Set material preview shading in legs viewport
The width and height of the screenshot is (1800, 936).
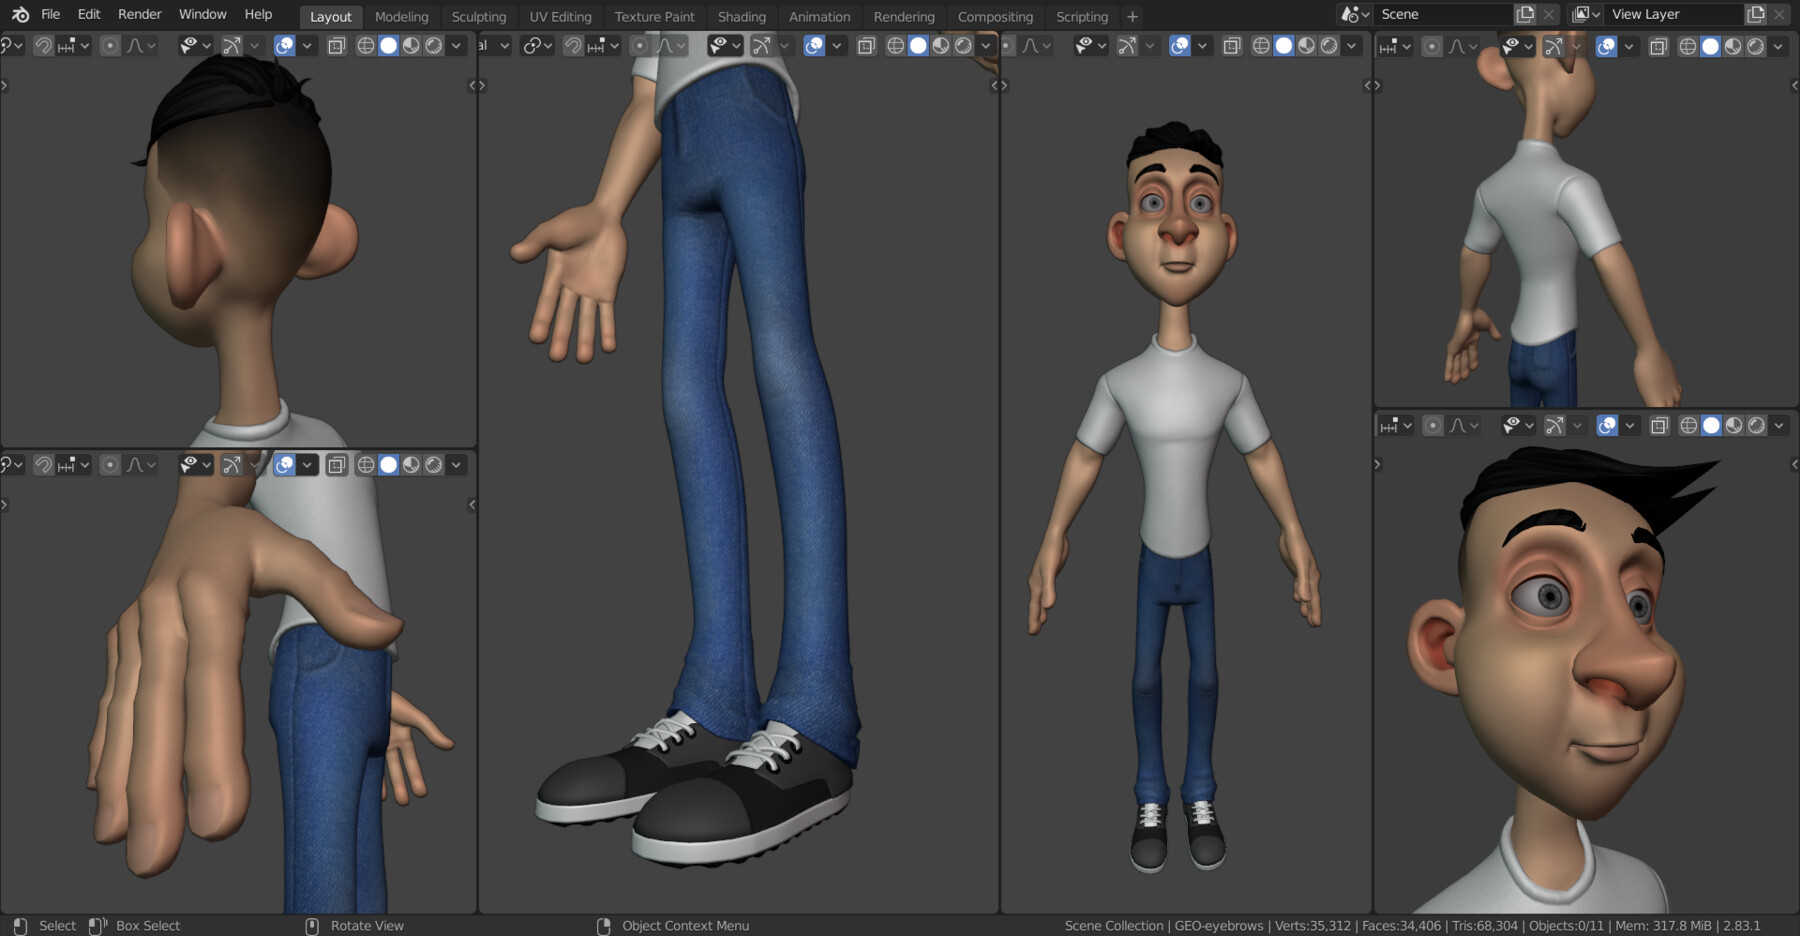pos(941,46)
